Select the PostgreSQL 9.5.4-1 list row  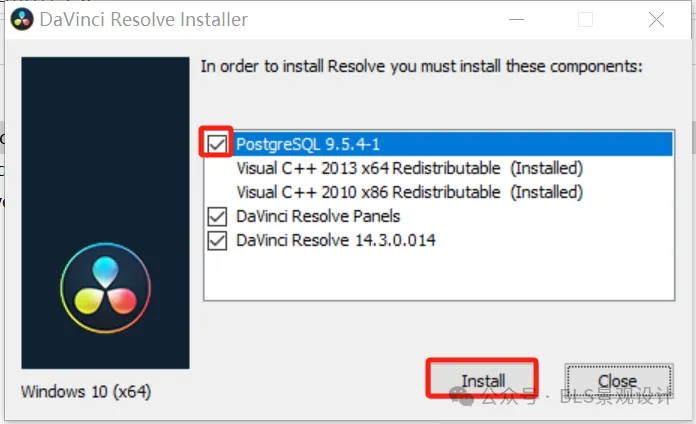pos(439,144)
